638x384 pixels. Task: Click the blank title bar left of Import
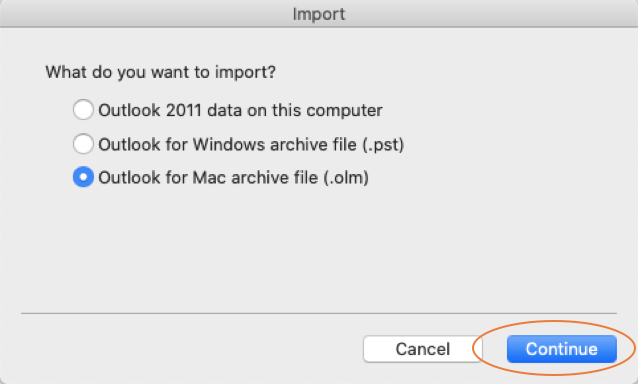pyautogui.click(x=142, y=14)
